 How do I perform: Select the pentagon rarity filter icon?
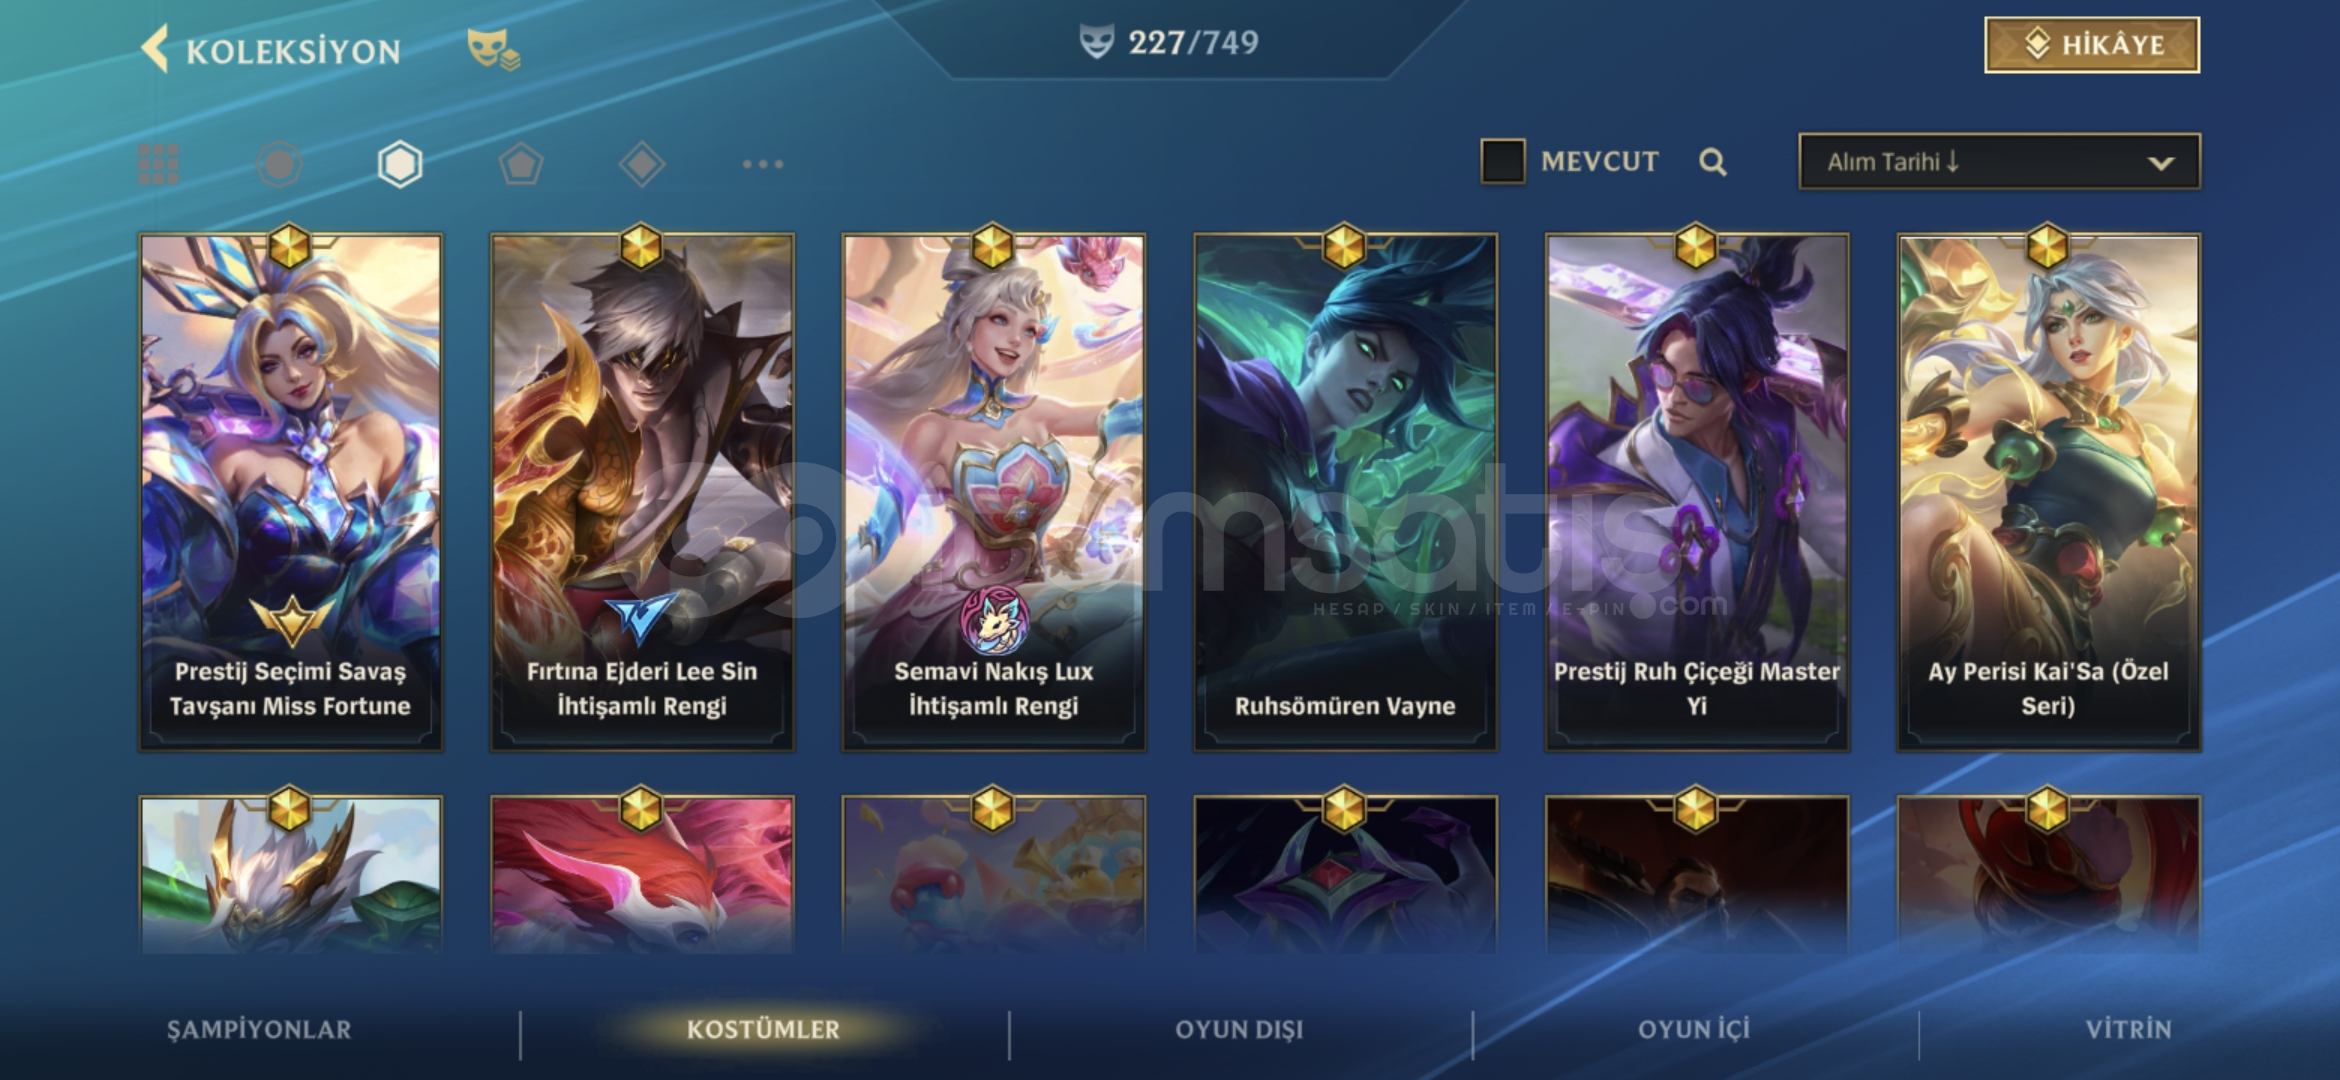(x=521, y=164)
